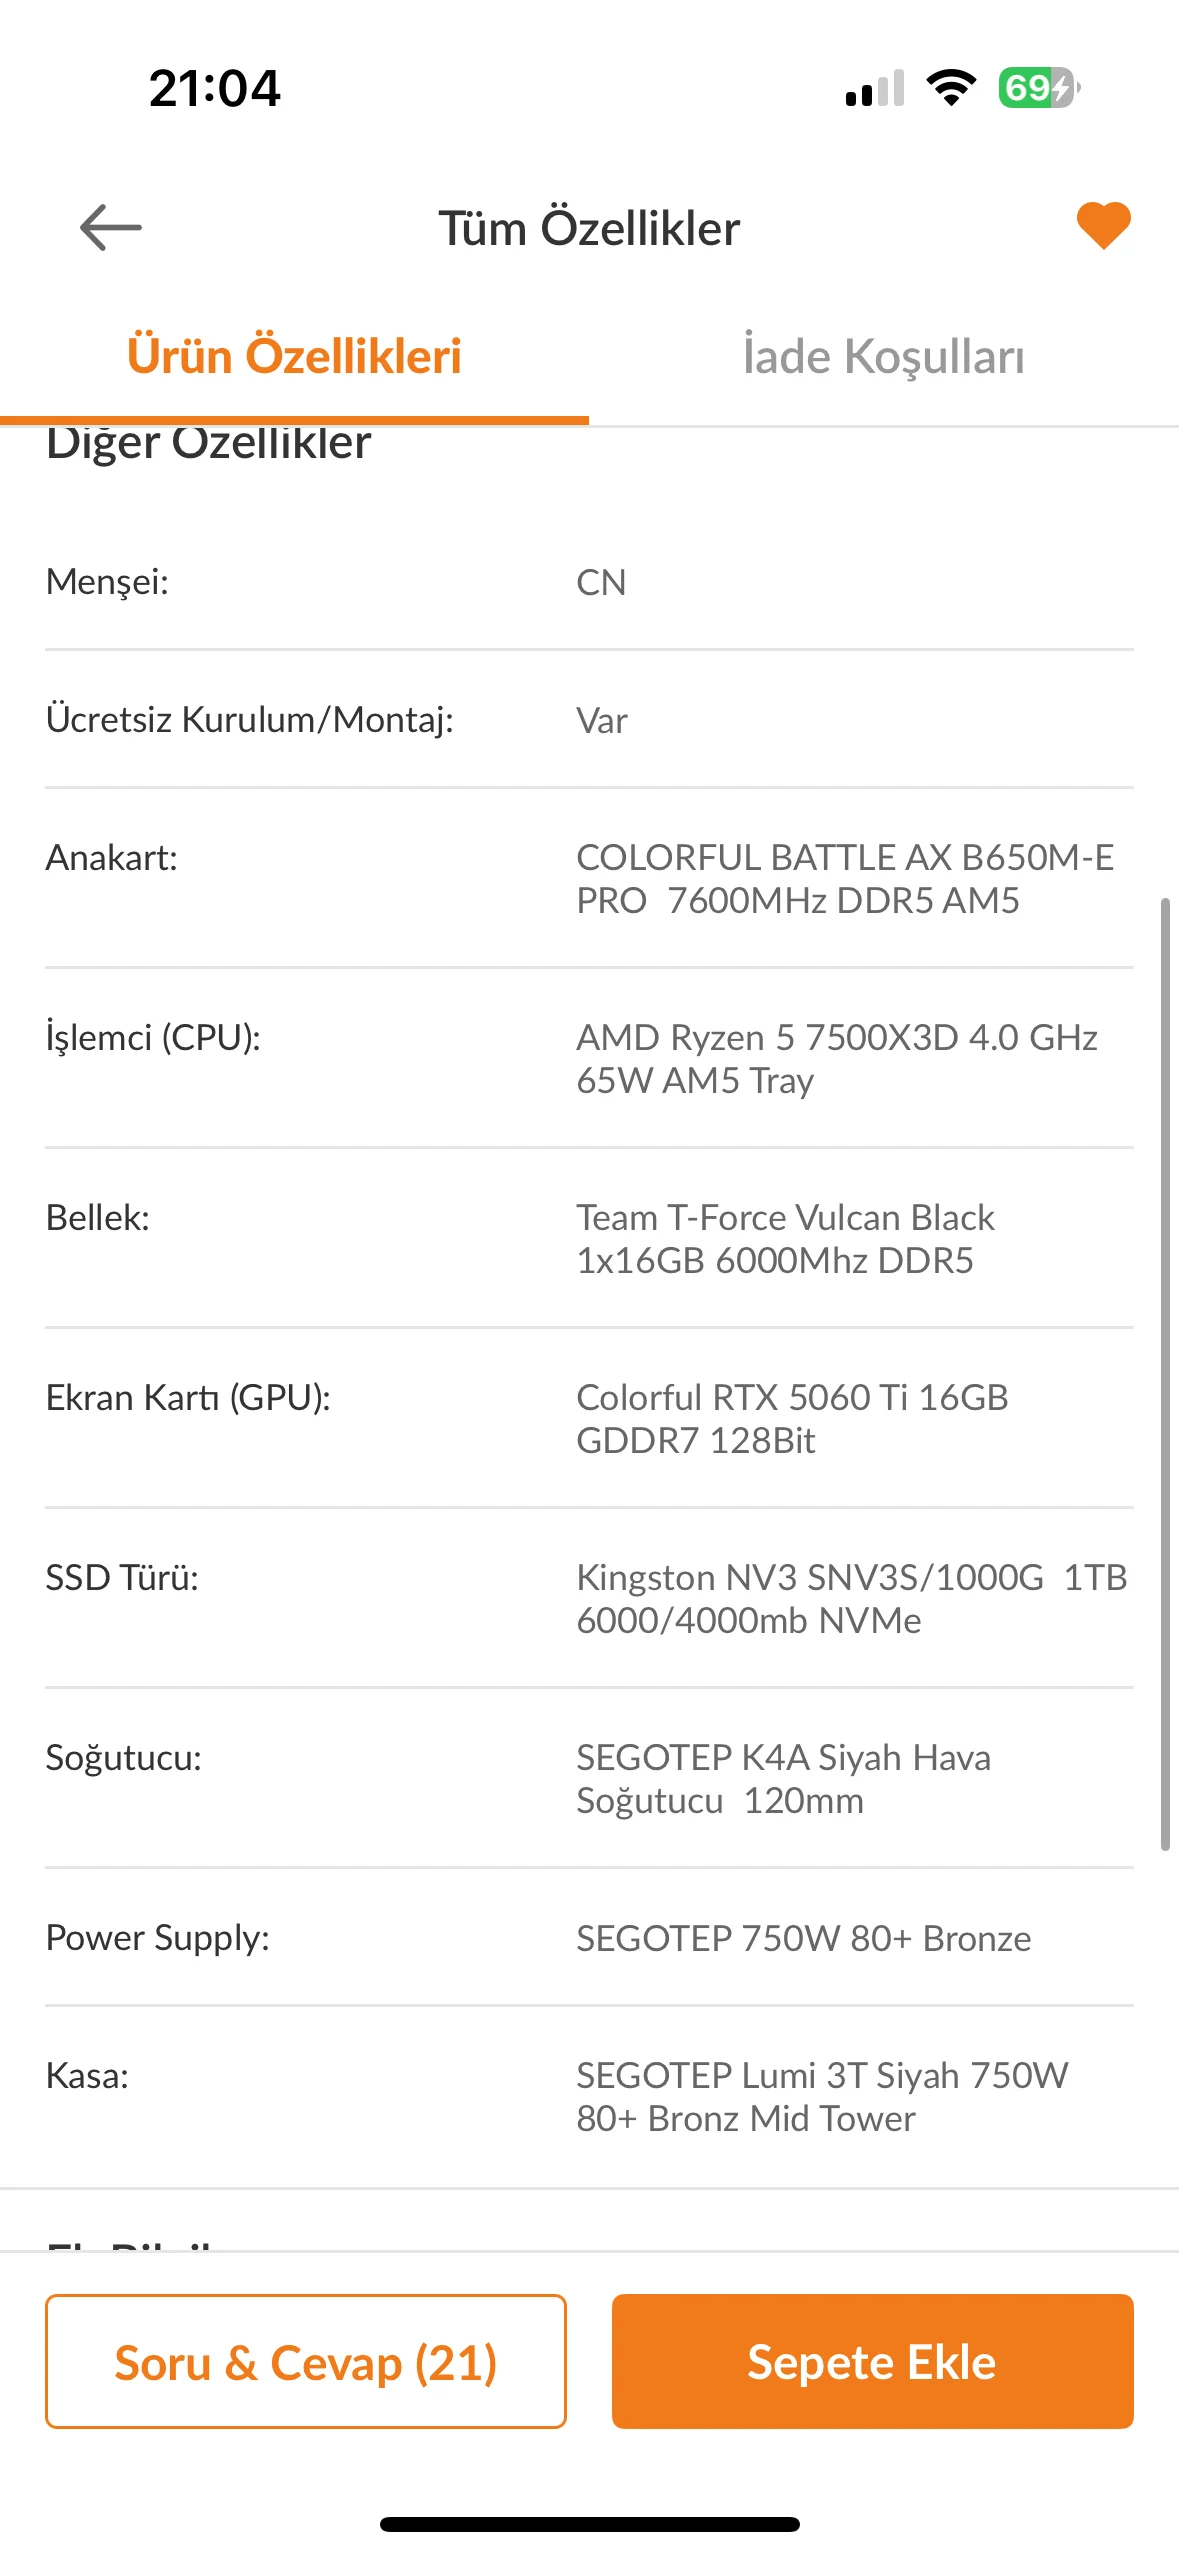
Task: Tap the home indicator bar at bottom
Action: (x=589, y=2524)
